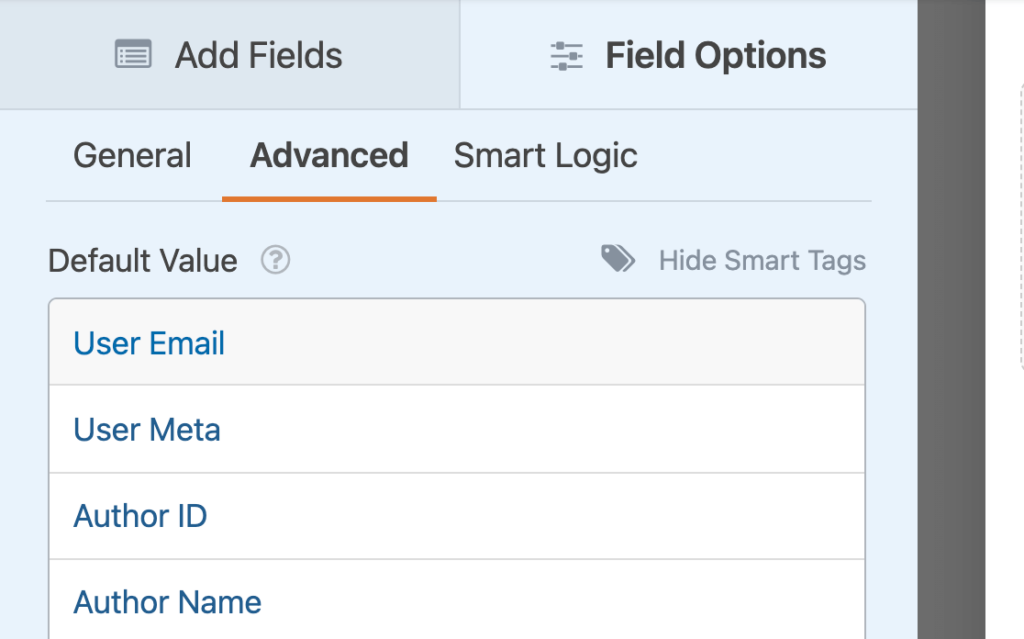Switch to the Smart Logic tab
The height and width of the screenshot is (639, 1024).
(545, 155)
